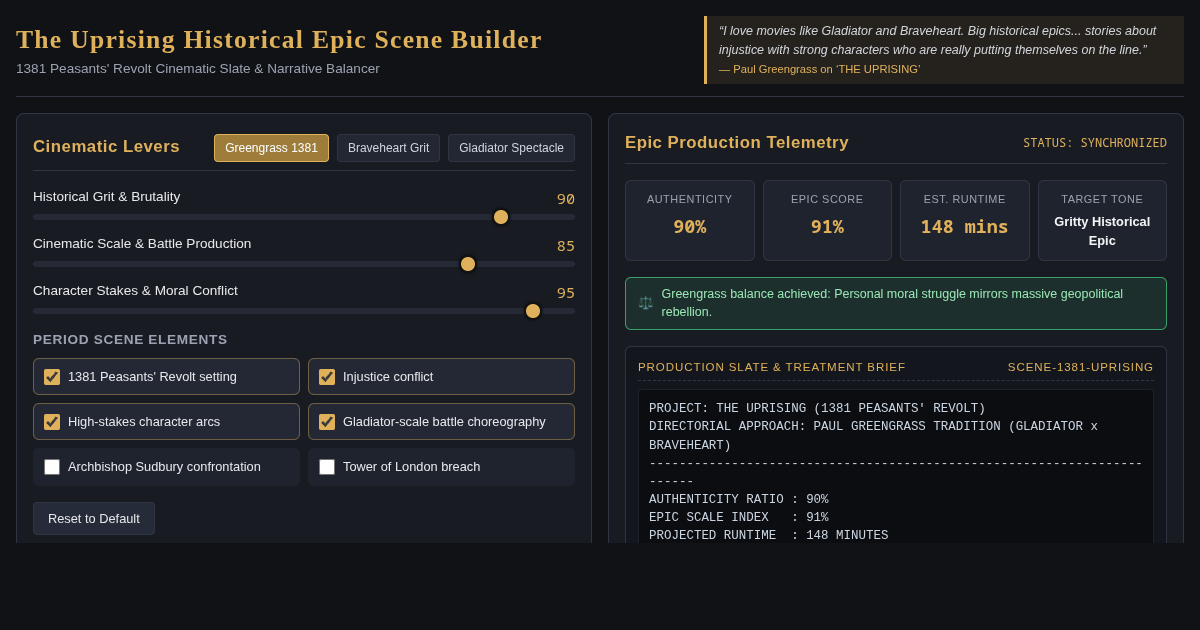Viewport: 1200px width, 630px height.
Task: Click the Cinematic Levers heading
Action: click(107, 147)
